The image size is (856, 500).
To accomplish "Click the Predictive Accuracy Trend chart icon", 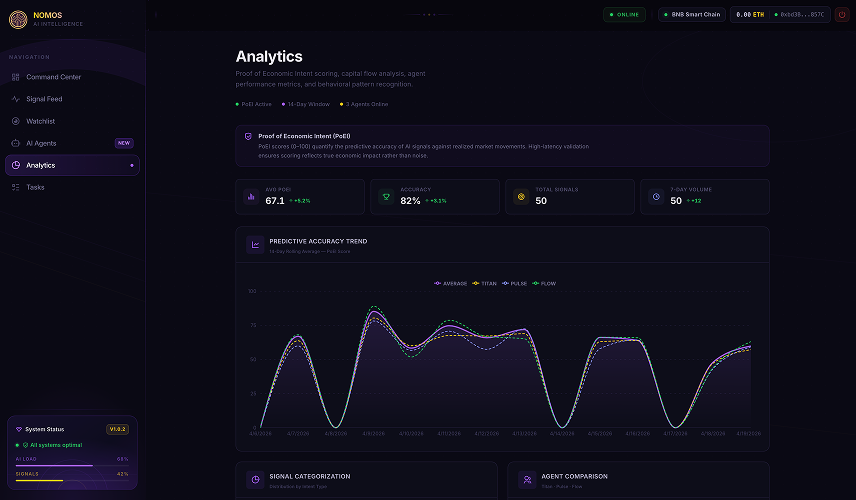I will click(255, 244).
